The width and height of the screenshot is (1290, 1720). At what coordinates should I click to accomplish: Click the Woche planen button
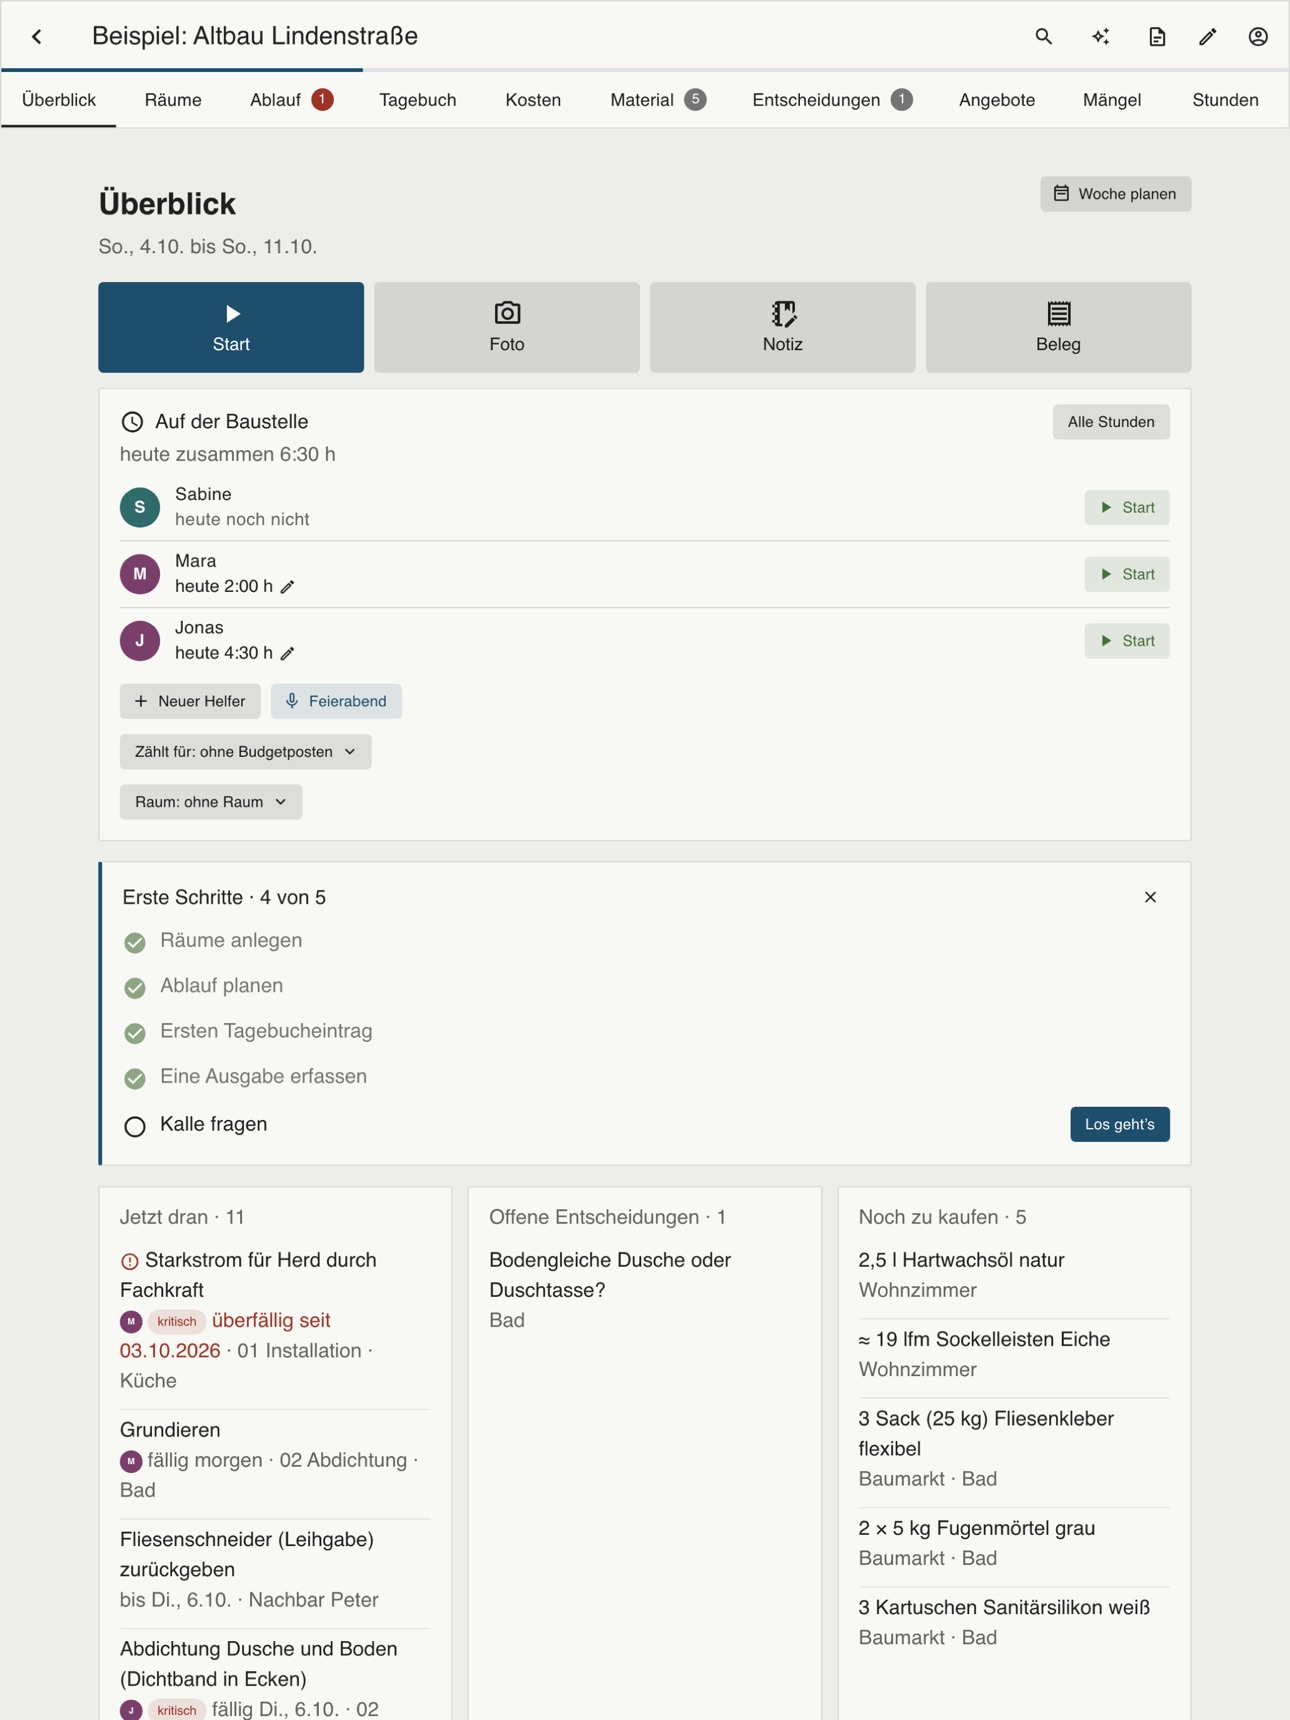[x=1116, y=194]
